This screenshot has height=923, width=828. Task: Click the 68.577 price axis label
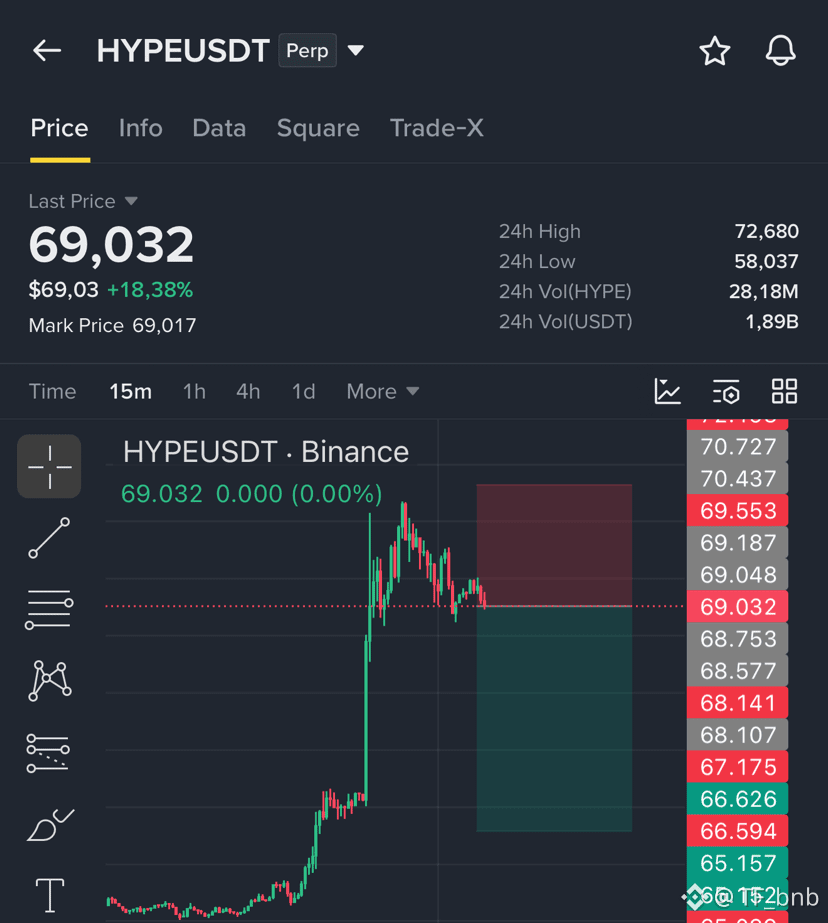[737, 670]
